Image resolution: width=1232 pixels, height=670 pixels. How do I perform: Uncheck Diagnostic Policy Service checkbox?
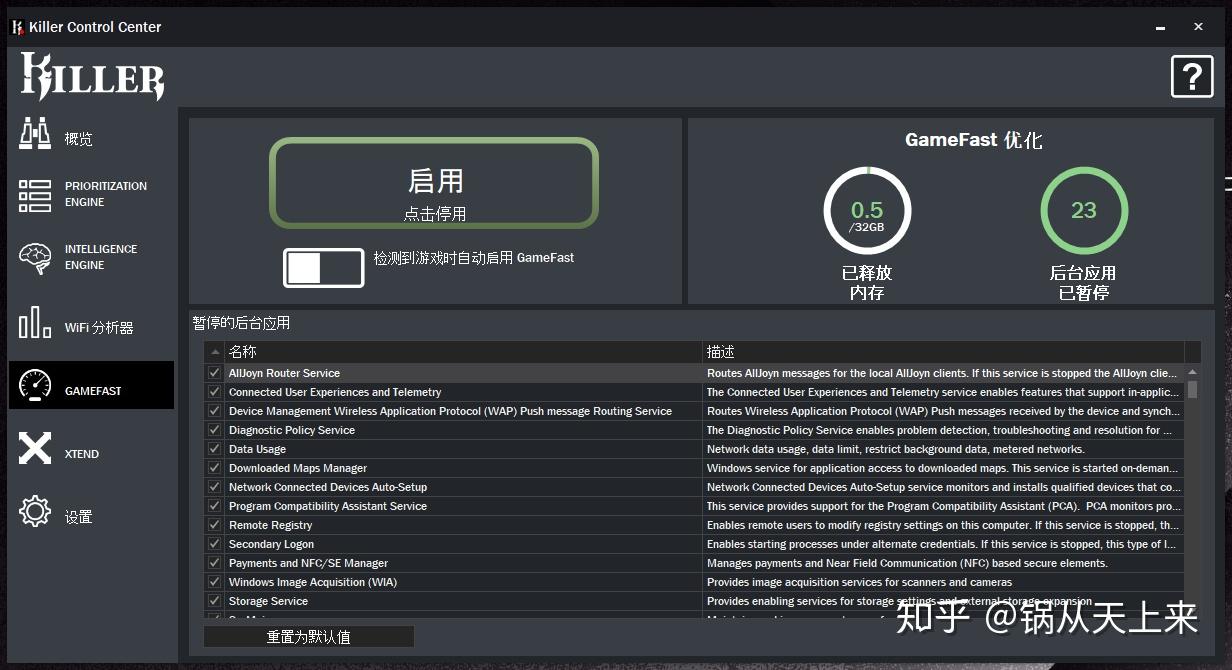[214, 430]
